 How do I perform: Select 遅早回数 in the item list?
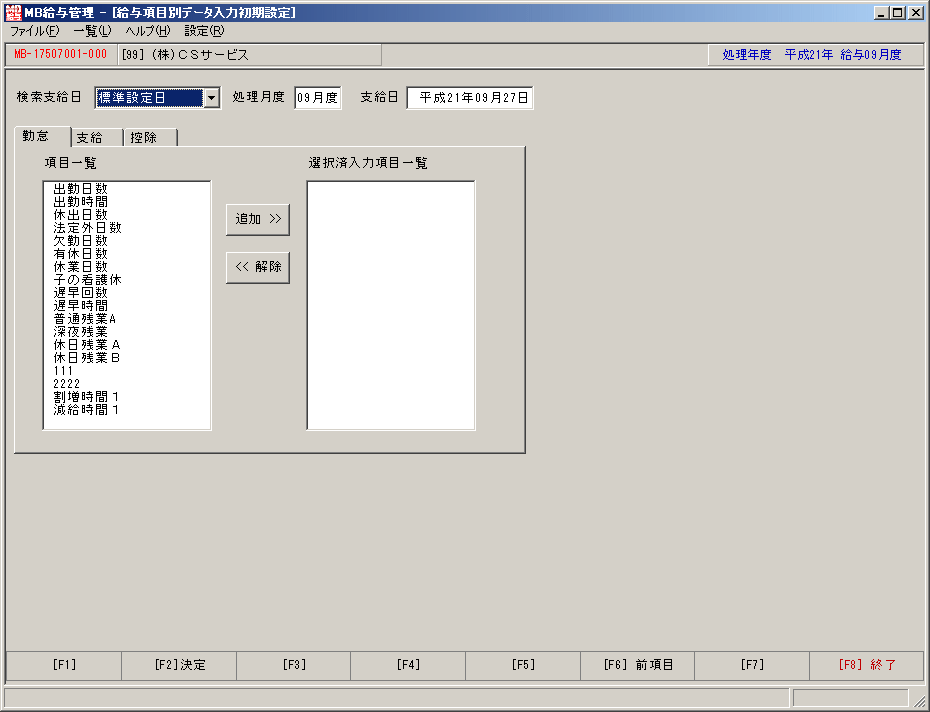point(81,293)
